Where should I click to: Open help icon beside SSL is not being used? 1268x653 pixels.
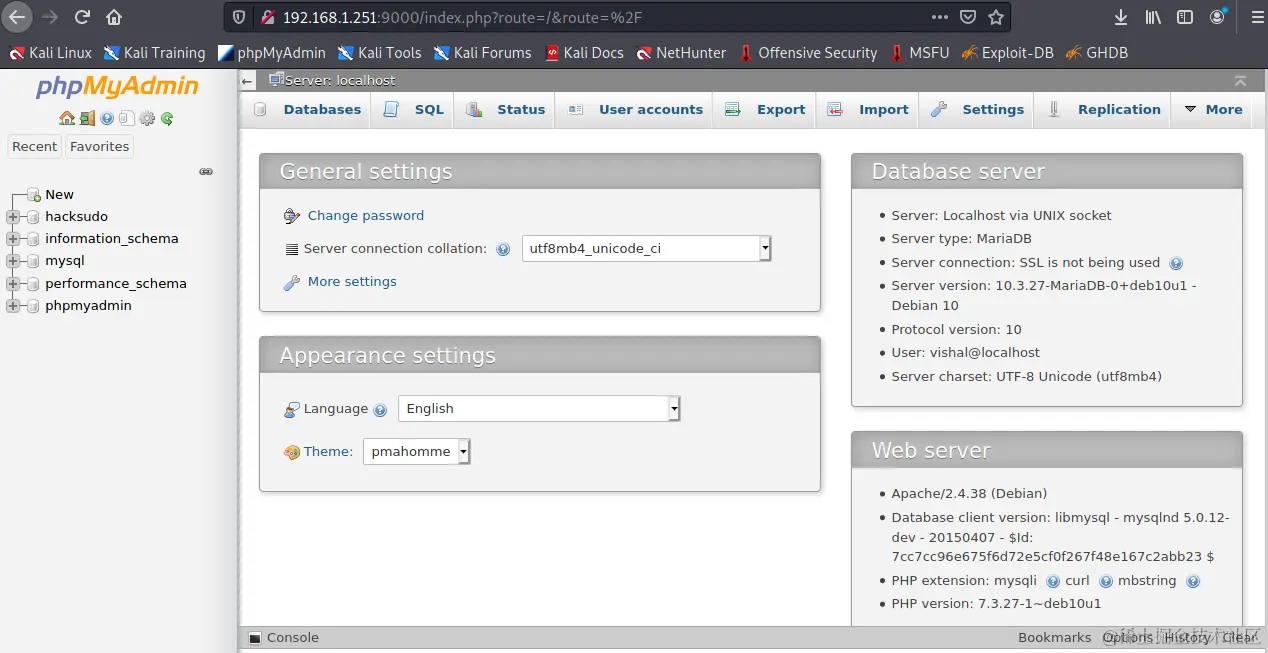click(1176, 264)
